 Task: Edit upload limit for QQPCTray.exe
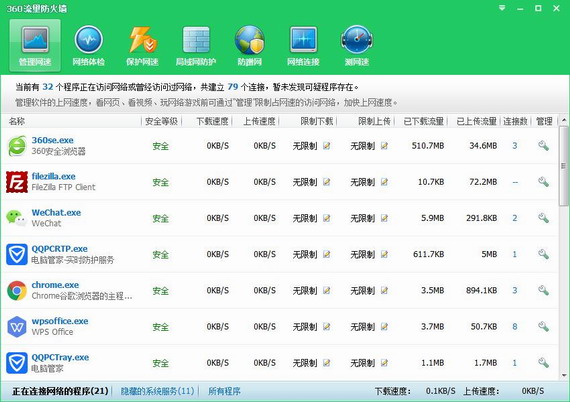click(384, 363)
